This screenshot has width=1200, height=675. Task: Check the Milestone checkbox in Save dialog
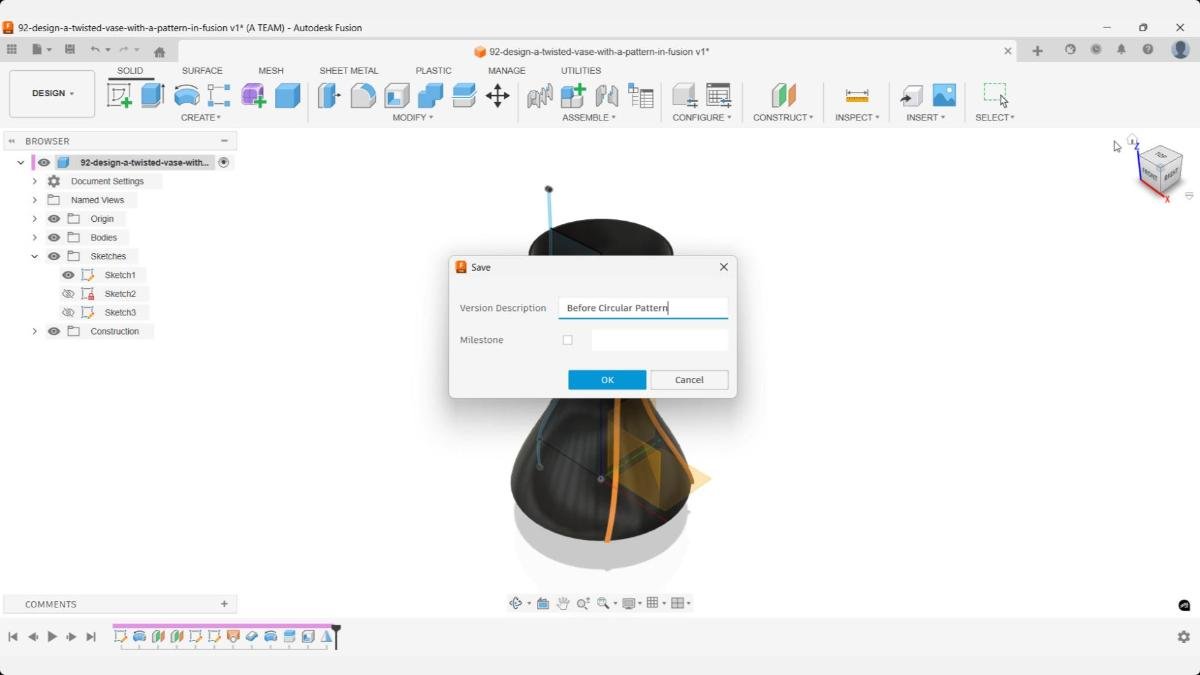click(567, 340)
